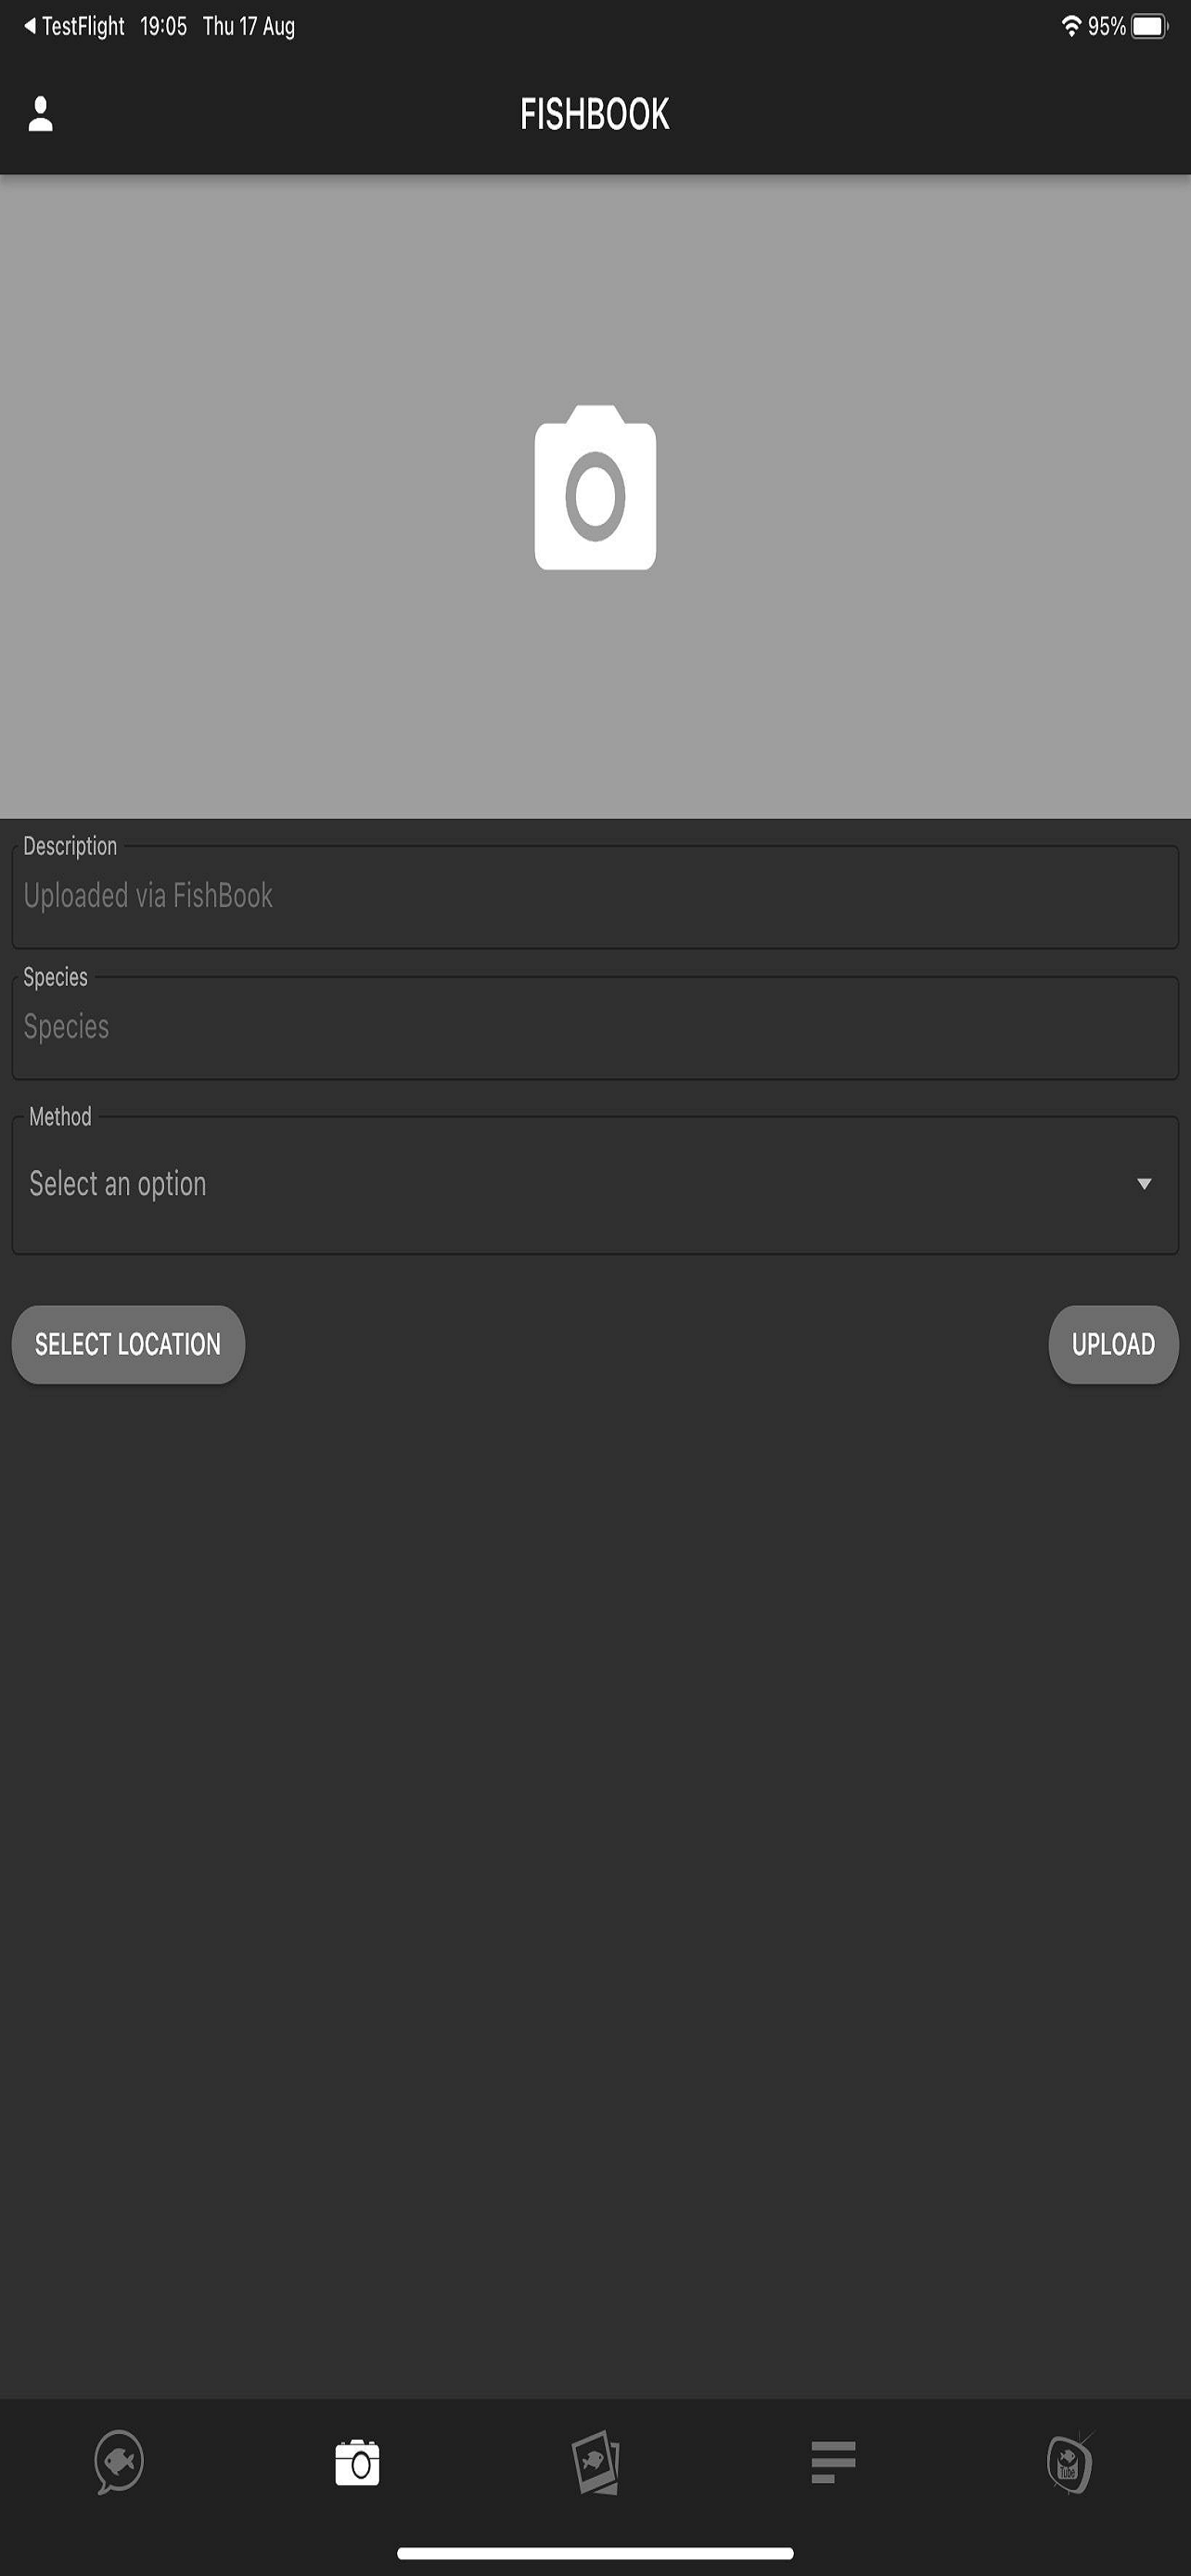Open the leaderboard bars tab
Viewport: 1191px width, 2576px height.
[833, 2462]
